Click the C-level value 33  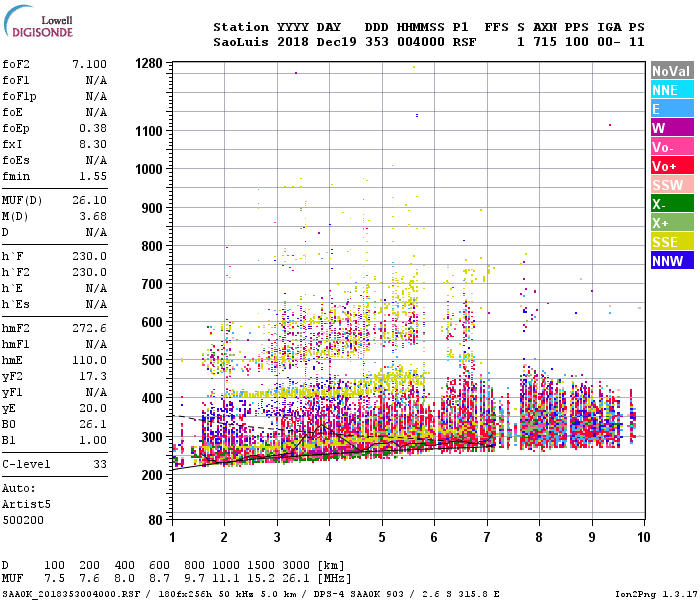click(x=100, y=464)
